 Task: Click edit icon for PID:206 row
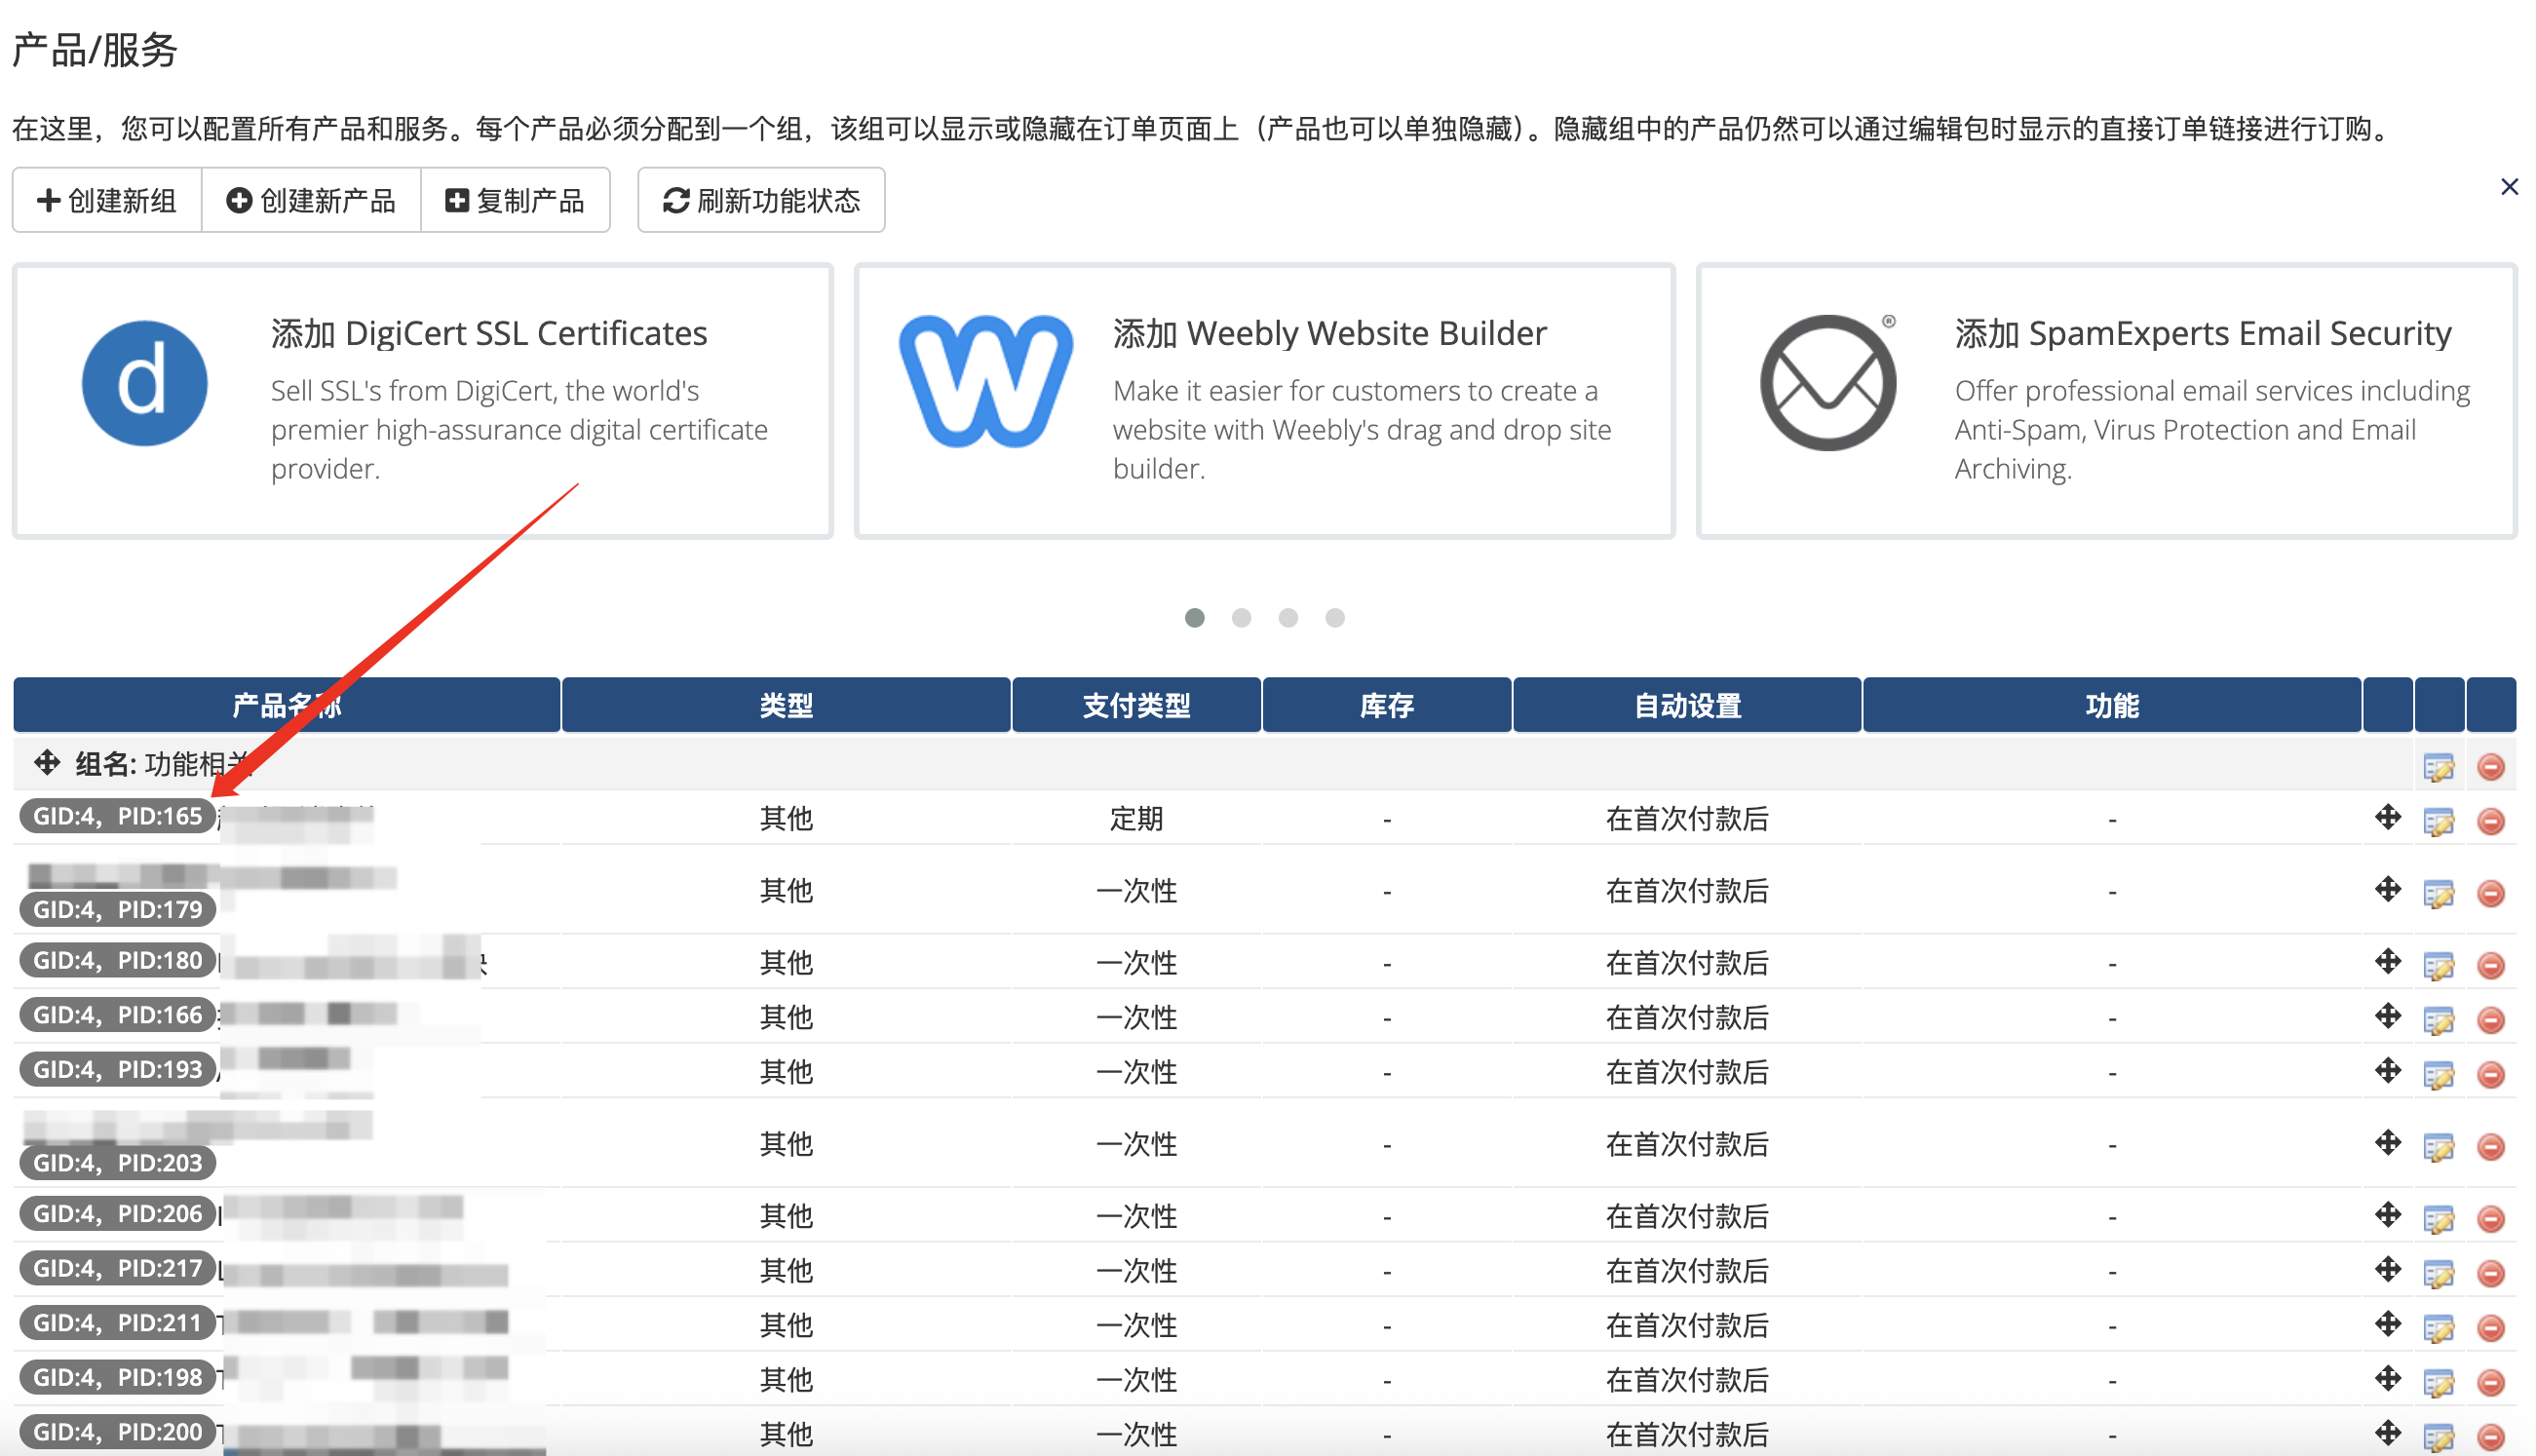[2438, 1218]
